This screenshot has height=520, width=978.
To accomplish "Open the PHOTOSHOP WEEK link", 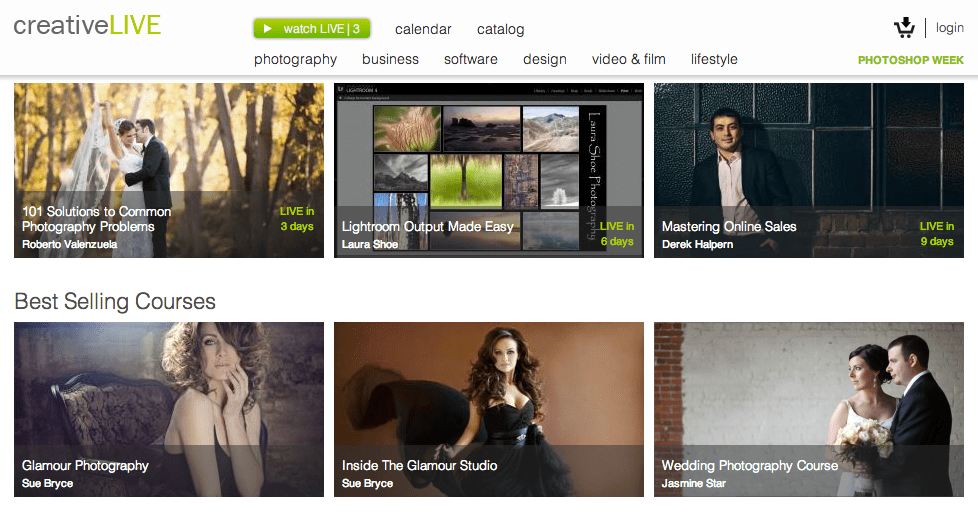I will click(x=911, y=60).
